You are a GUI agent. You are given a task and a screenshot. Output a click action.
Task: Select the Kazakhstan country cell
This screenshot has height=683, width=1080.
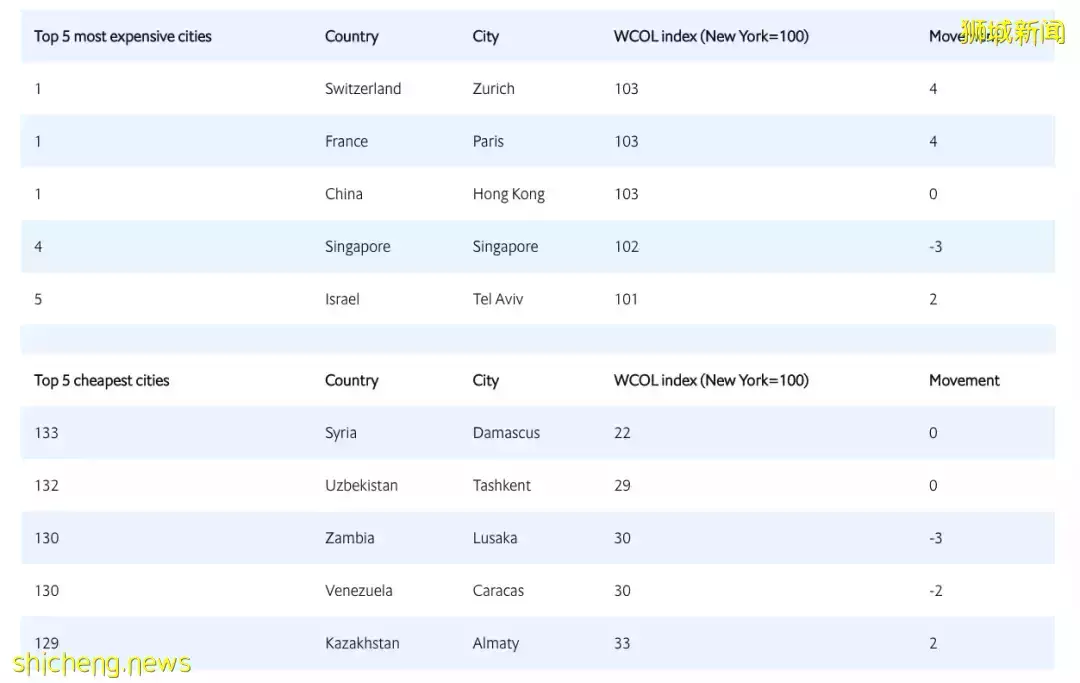click(362, 643)
